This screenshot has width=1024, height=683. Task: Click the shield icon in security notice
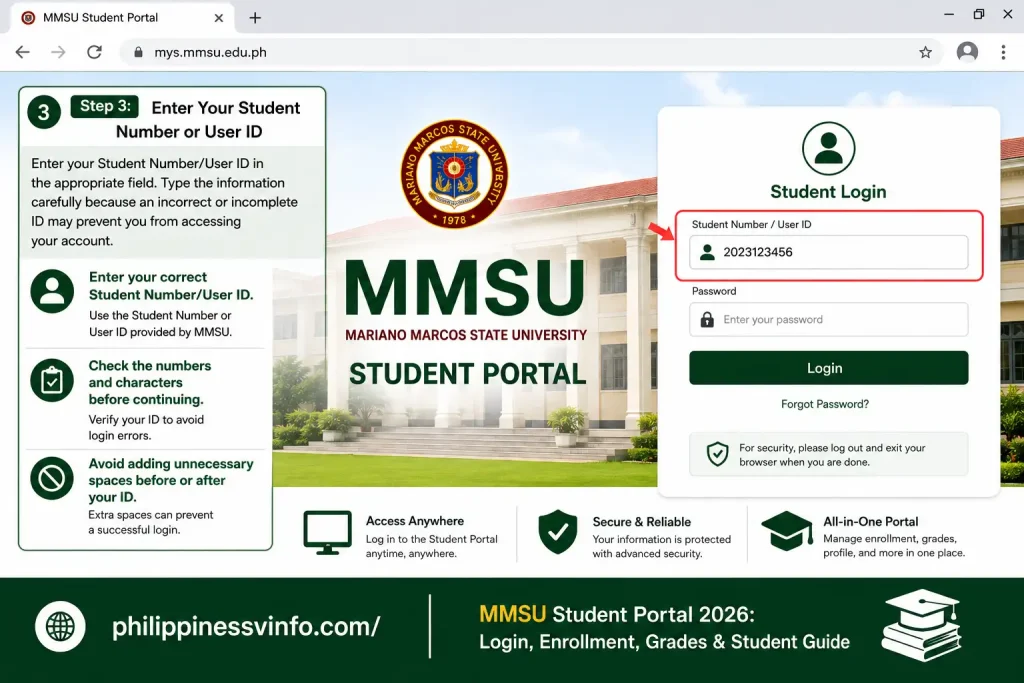coord(718,454)
